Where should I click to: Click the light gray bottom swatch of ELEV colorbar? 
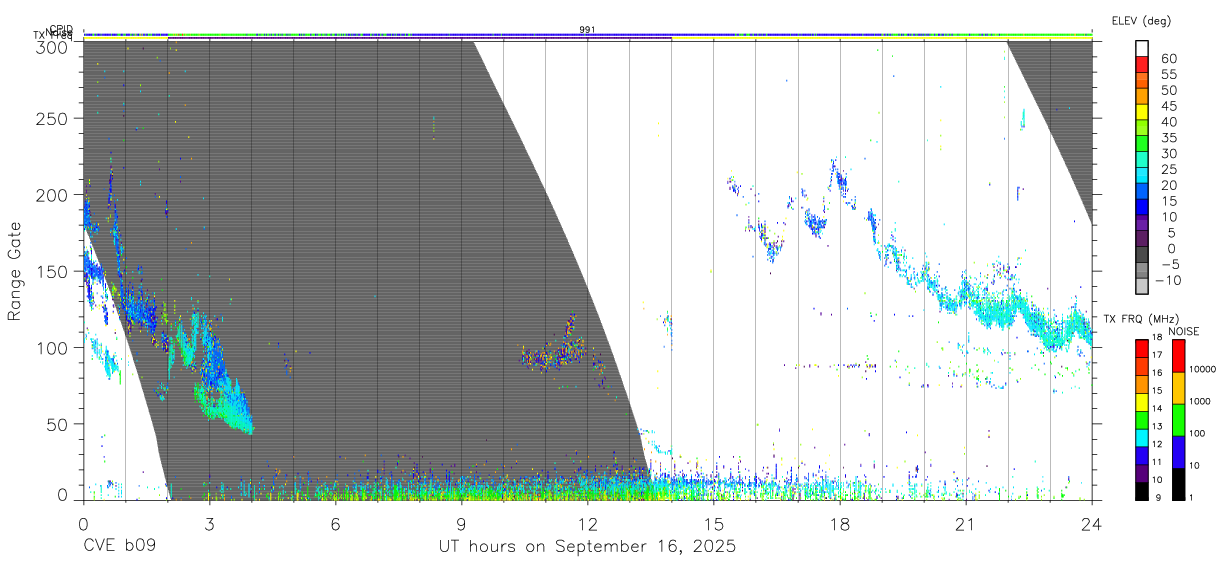pyautogui.click(x=1142, y=285)
